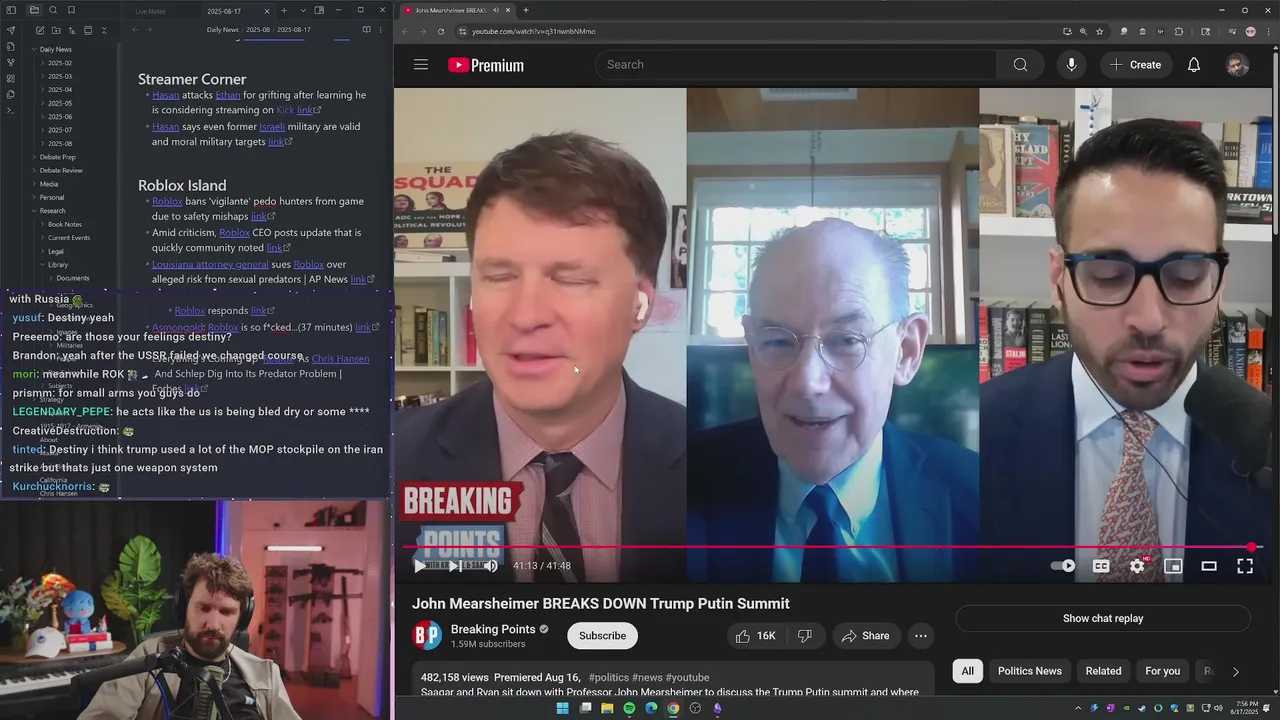Switch video to miniplayer
The image size is (1280, 720).
click(x=1173, y=566)
